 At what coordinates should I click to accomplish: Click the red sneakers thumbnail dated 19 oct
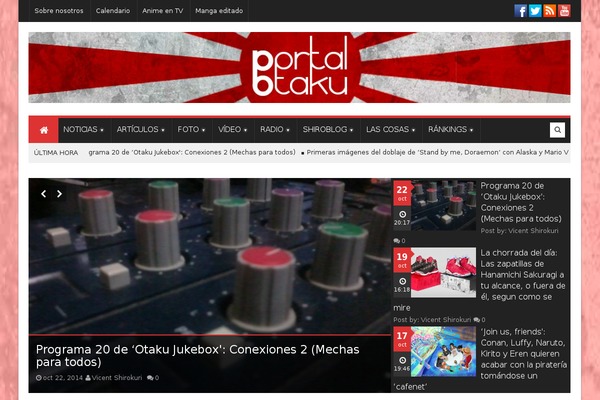point(443,273)
